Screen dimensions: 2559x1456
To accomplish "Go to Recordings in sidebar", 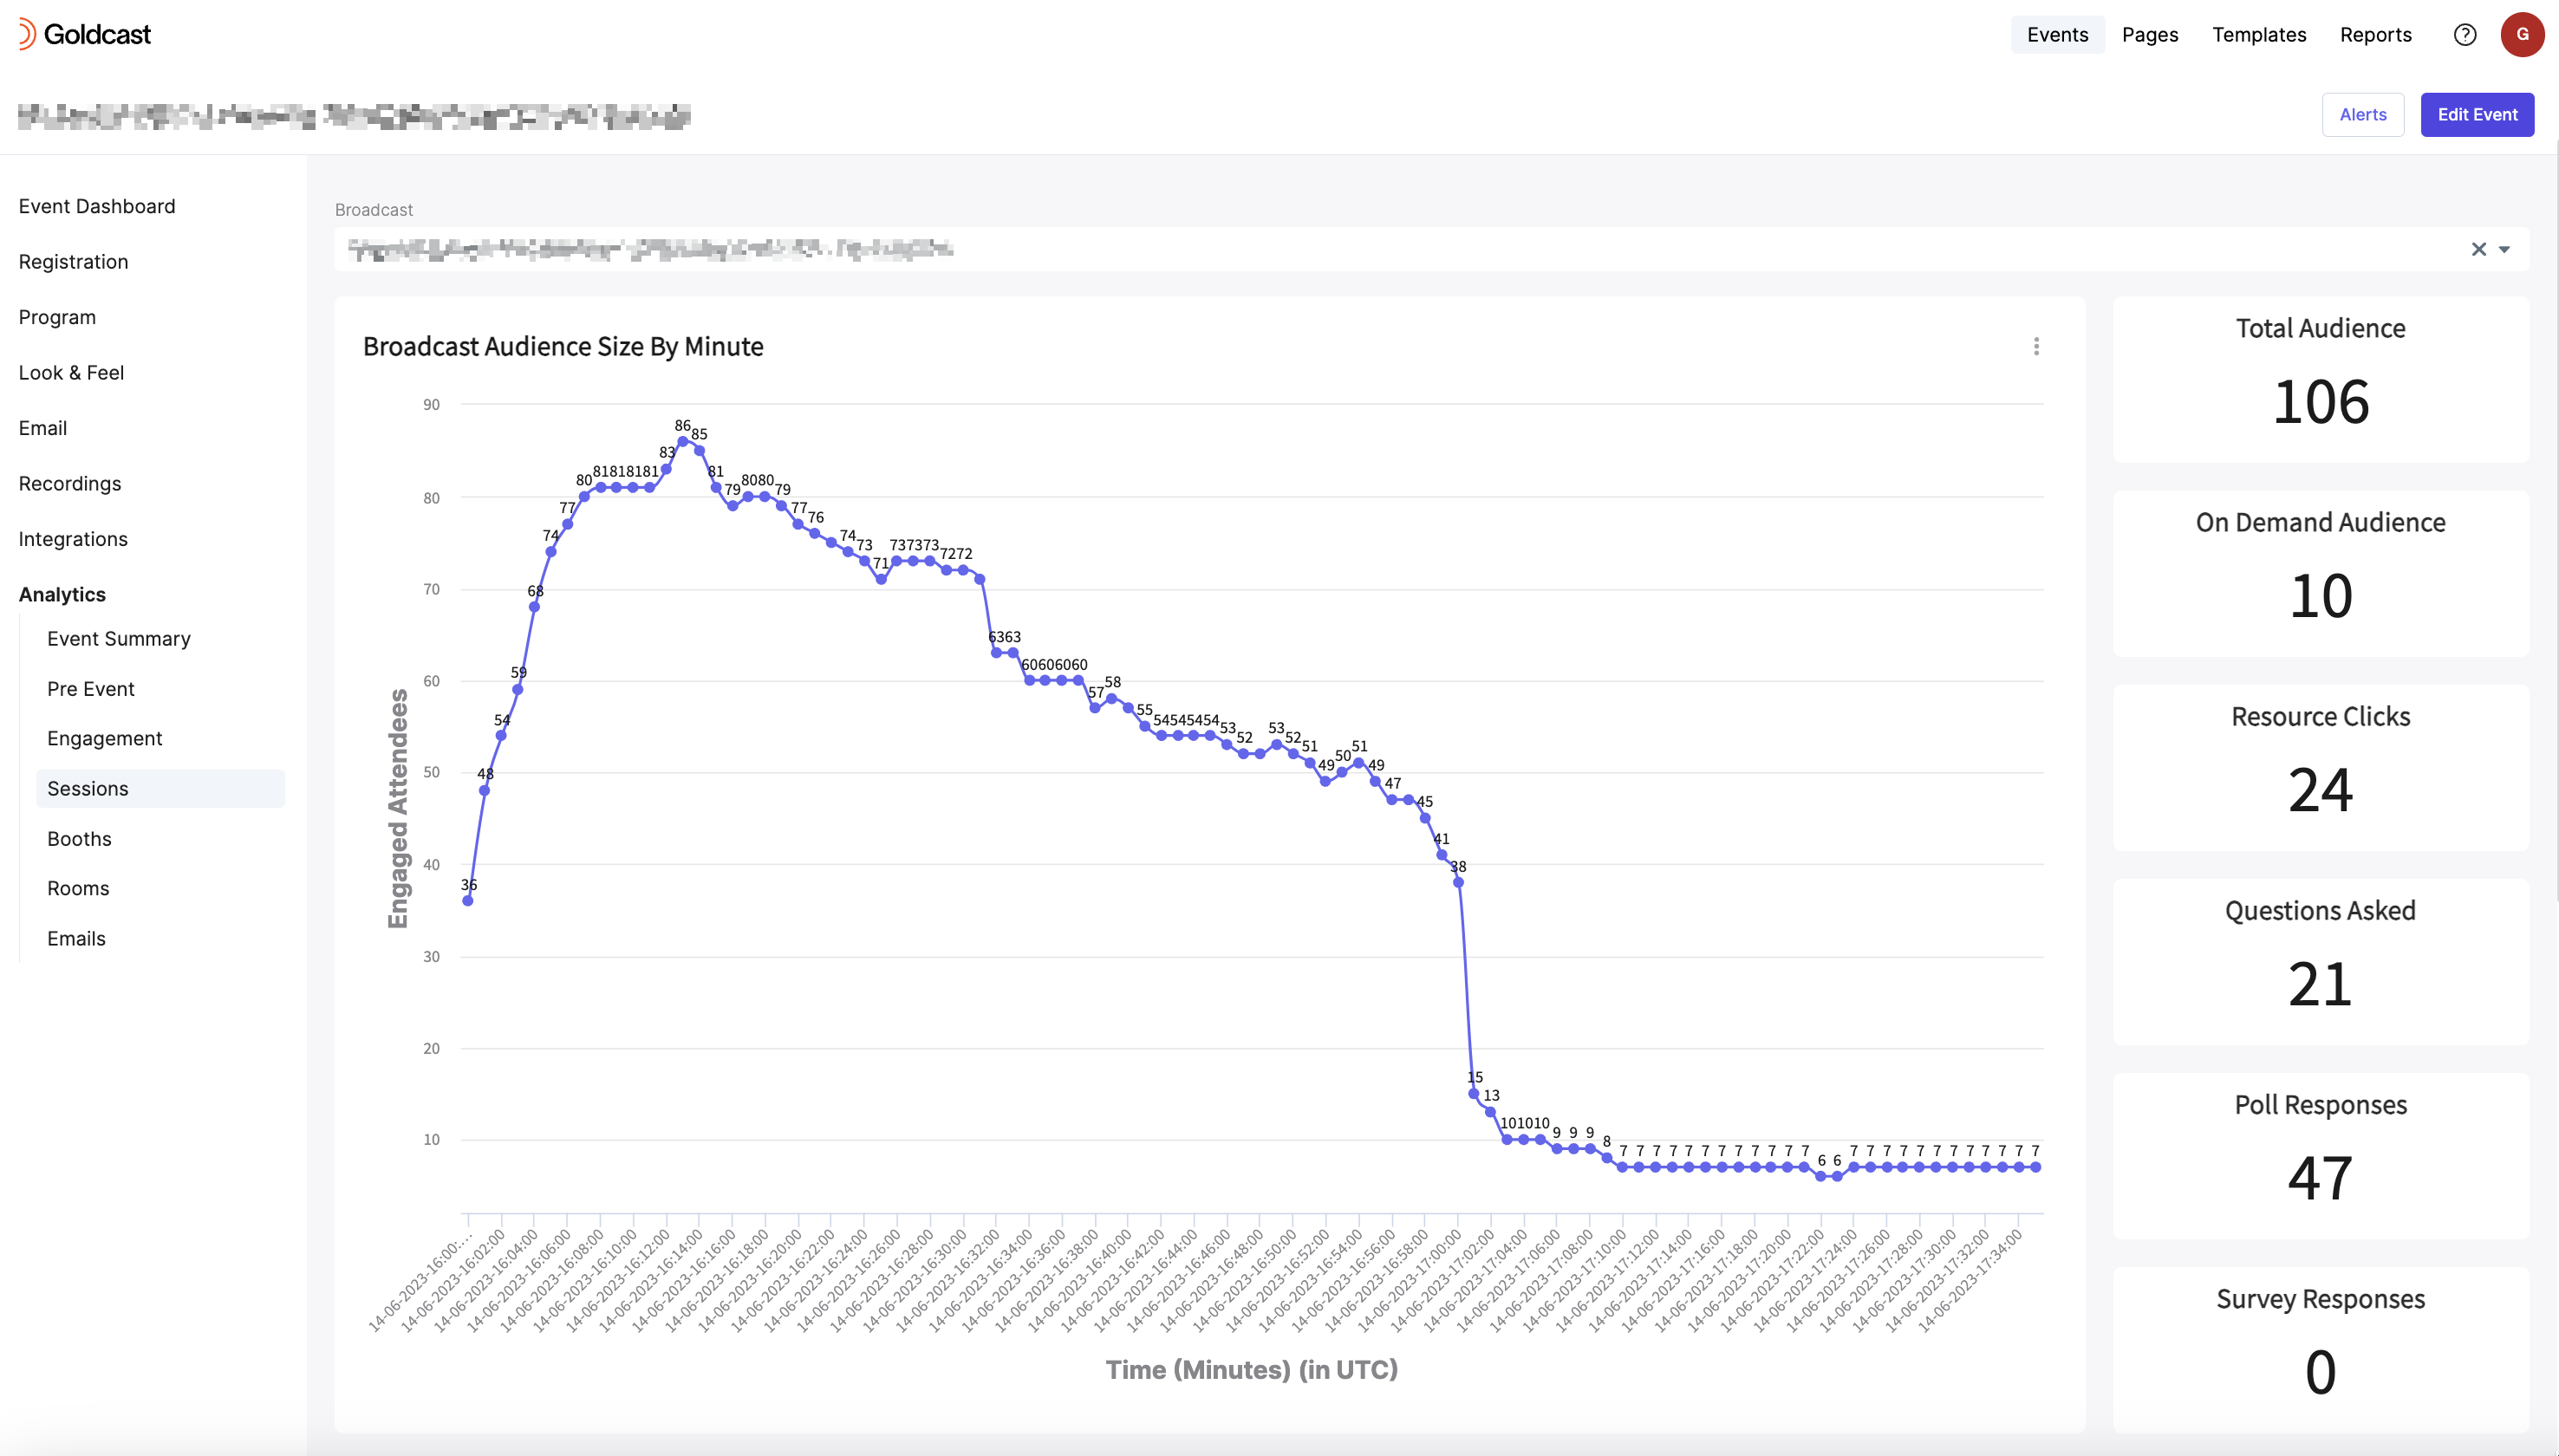I will tap(70, 484).
